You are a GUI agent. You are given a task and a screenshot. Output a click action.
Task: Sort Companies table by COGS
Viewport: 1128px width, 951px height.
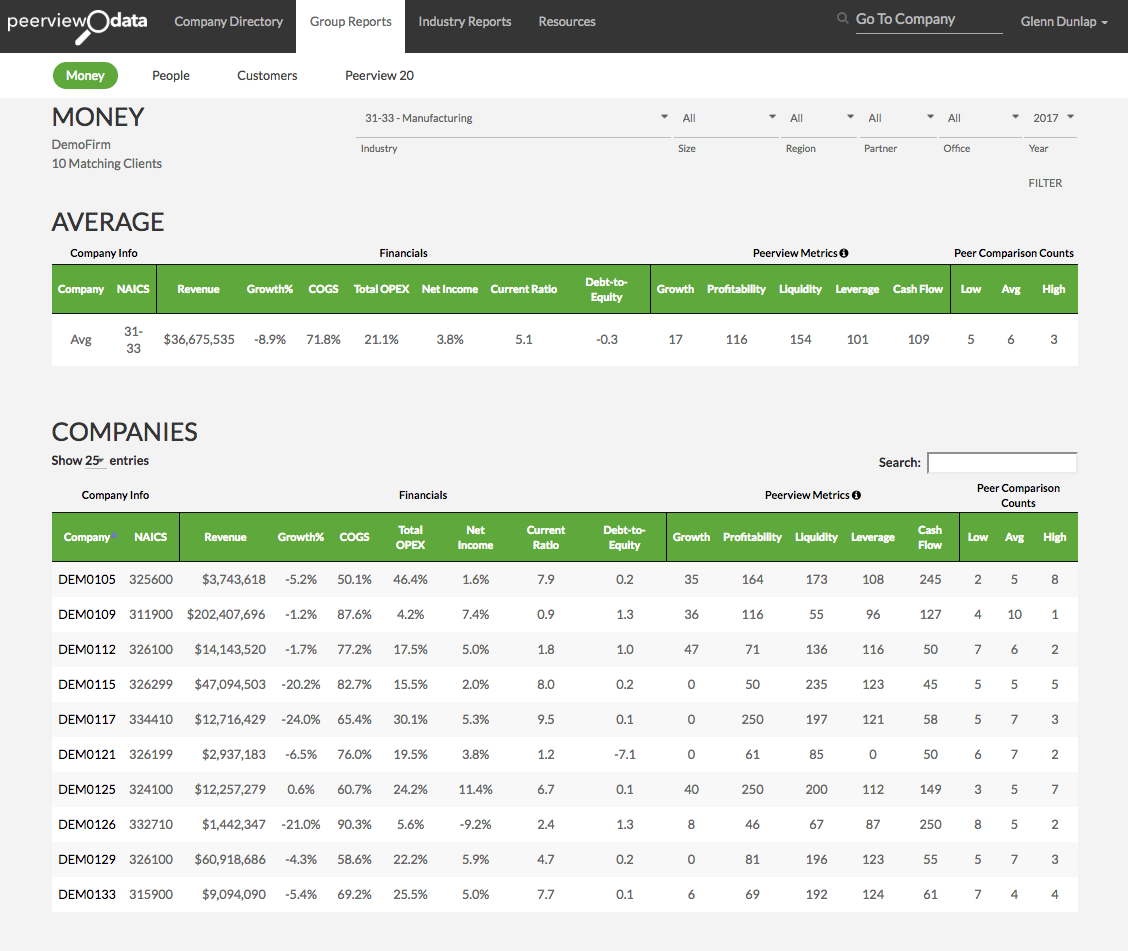tap(354, 537)
